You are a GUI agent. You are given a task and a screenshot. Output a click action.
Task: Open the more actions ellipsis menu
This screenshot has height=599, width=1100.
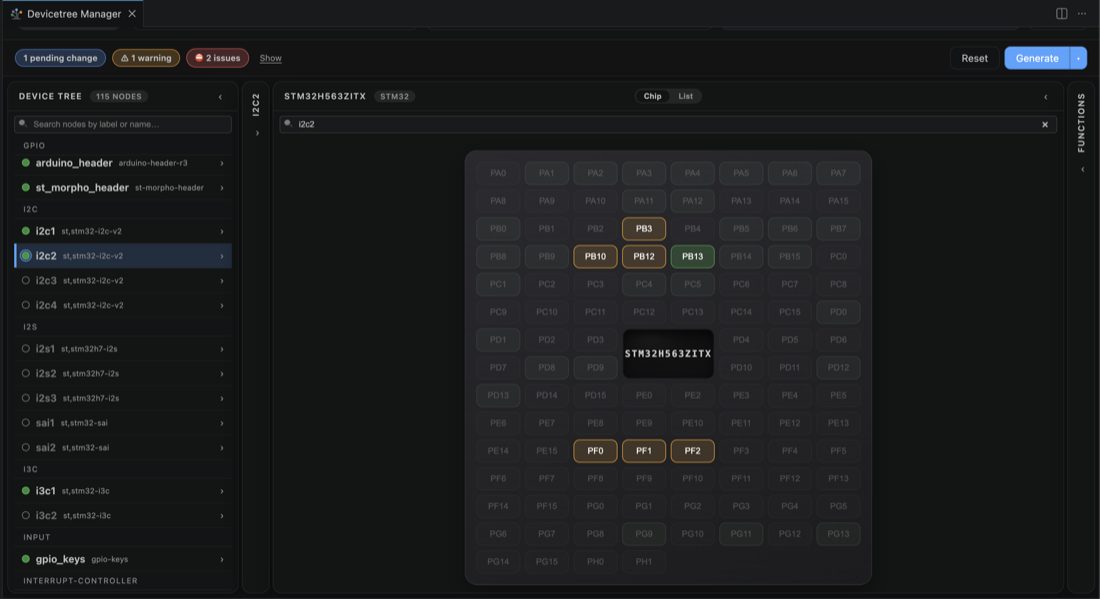[x=1082, y=13]
